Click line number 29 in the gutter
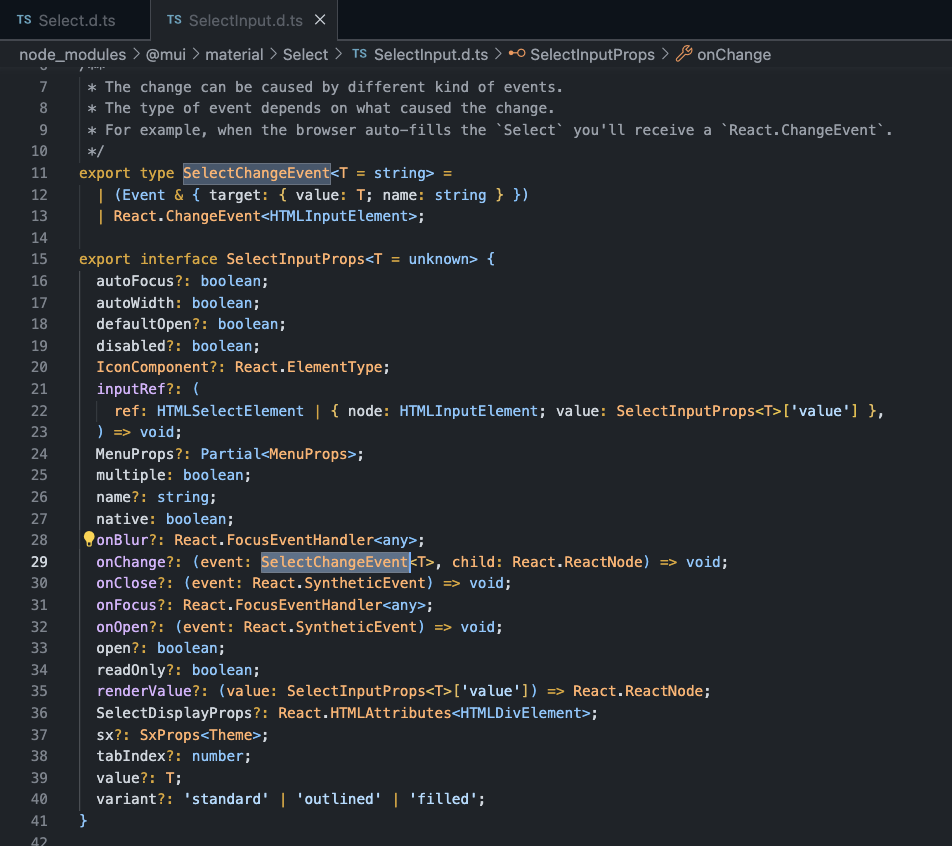Image resolution: width=952 pixels, height=846 pixels. 39,562
